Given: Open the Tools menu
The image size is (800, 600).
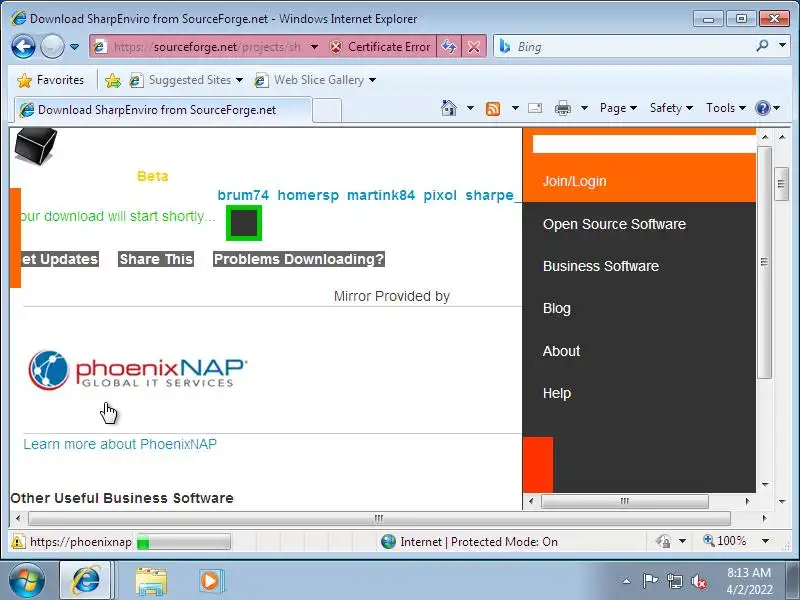Looking at the screenshot, I should pos(726,108).
